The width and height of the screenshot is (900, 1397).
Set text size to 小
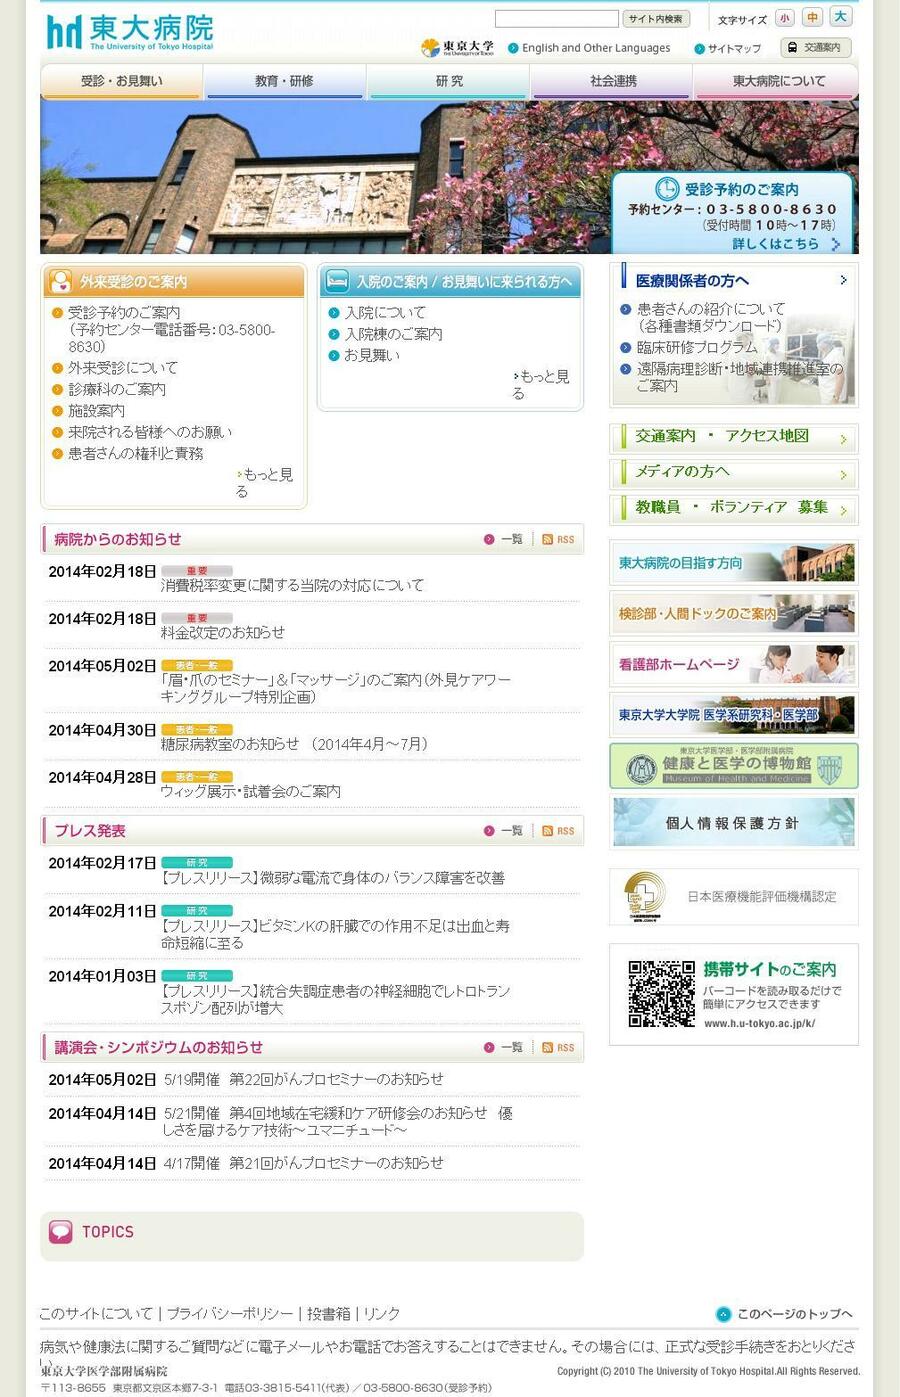(x=784, y=18)
